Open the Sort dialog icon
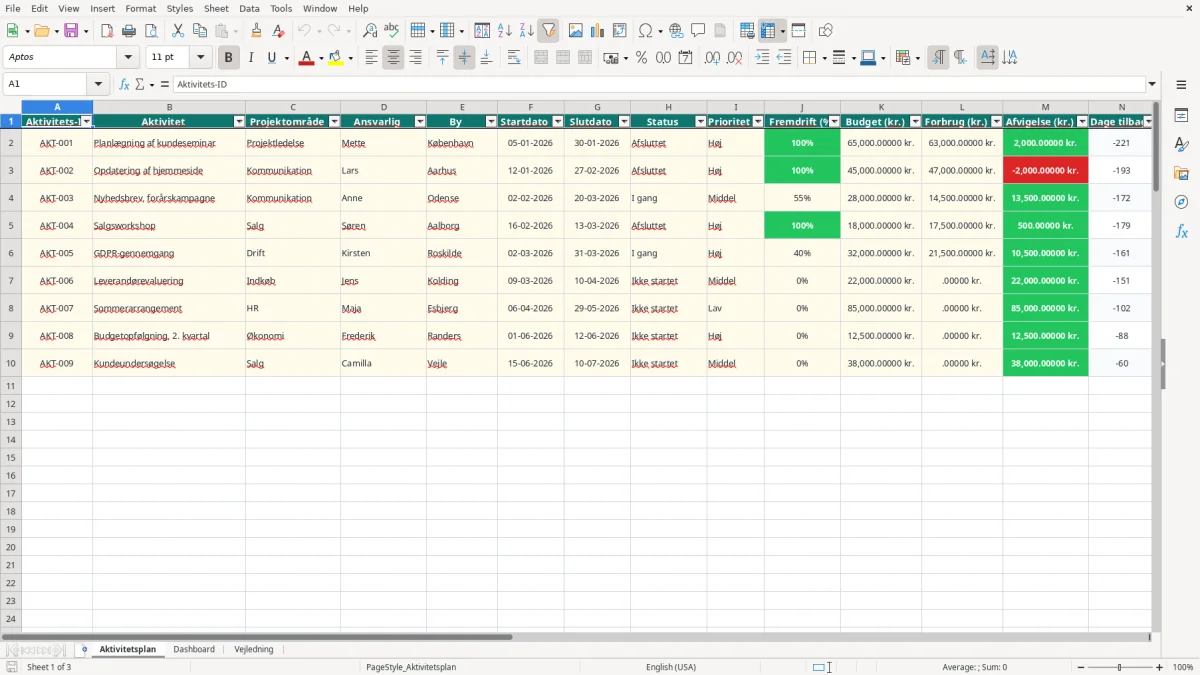The height and width of the screenshot is (675, 1200). click(x=482, y=31)
